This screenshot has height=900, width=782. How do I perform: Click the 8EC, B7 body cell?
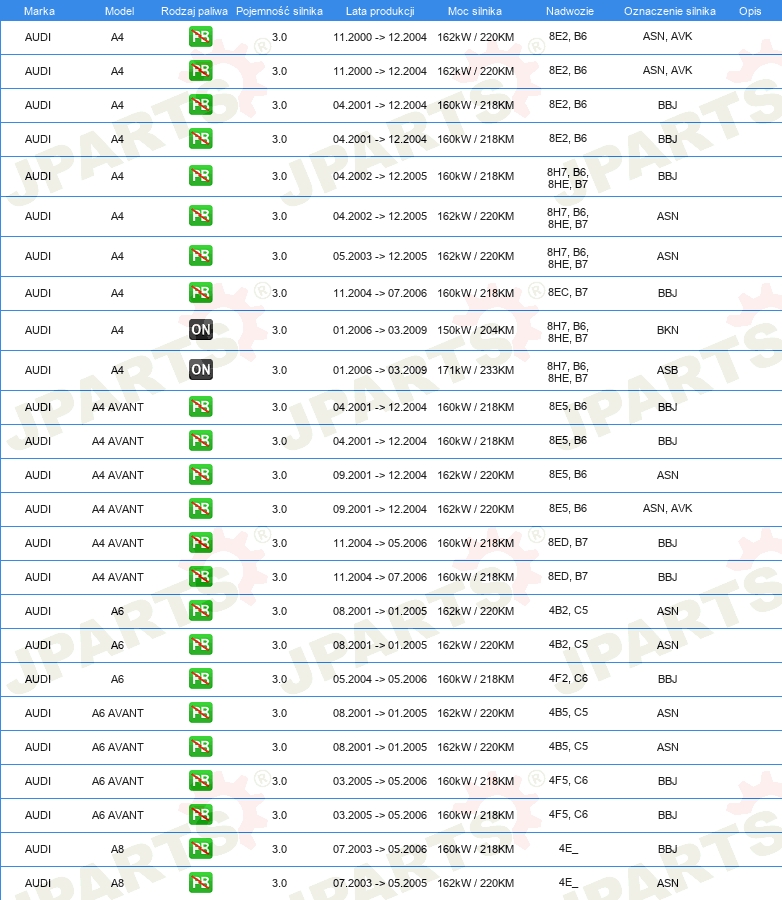[568, 292]
